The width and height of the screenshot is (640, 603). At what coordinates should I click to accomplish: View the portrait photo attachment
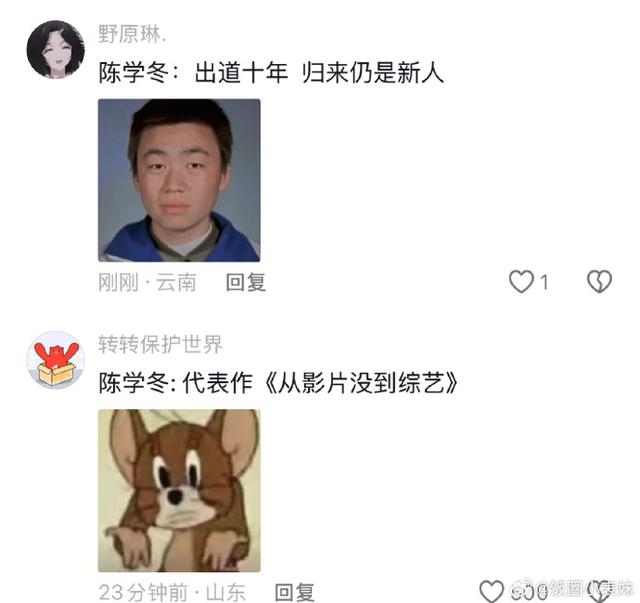coord(179,180)
